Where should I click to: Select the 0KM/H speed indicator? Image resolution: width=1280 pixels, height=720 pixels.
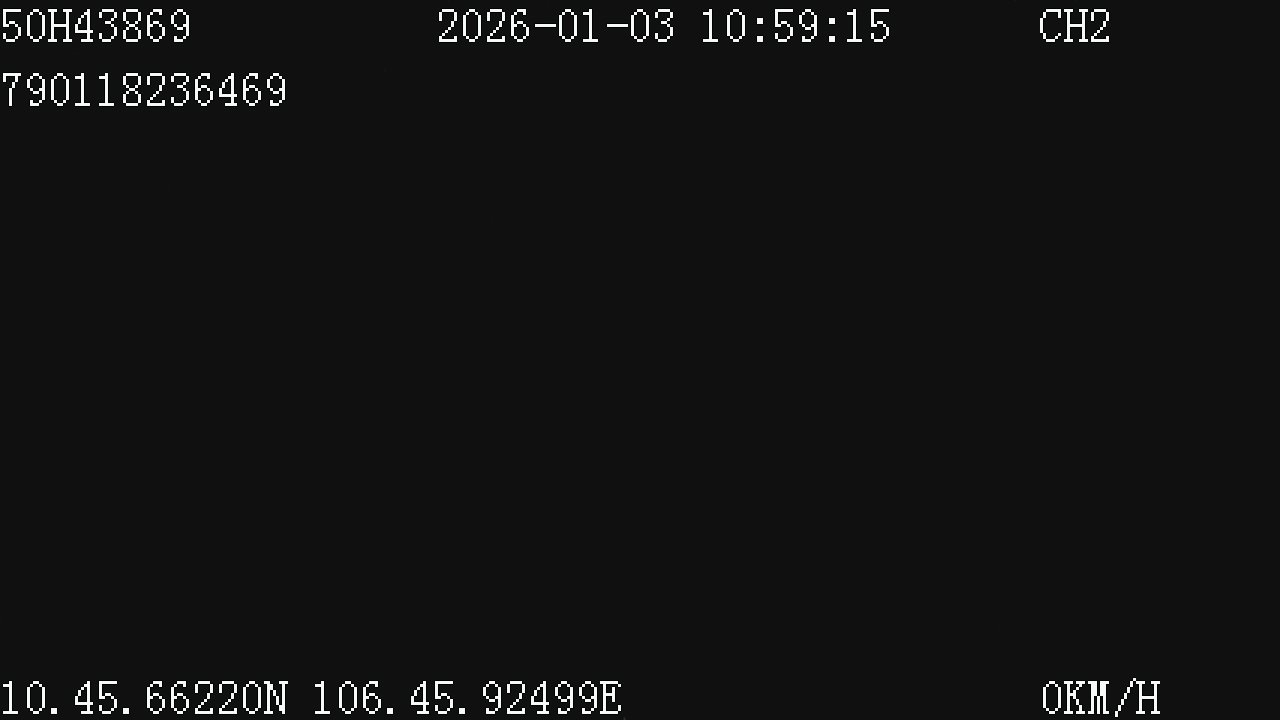(1100, 698)
